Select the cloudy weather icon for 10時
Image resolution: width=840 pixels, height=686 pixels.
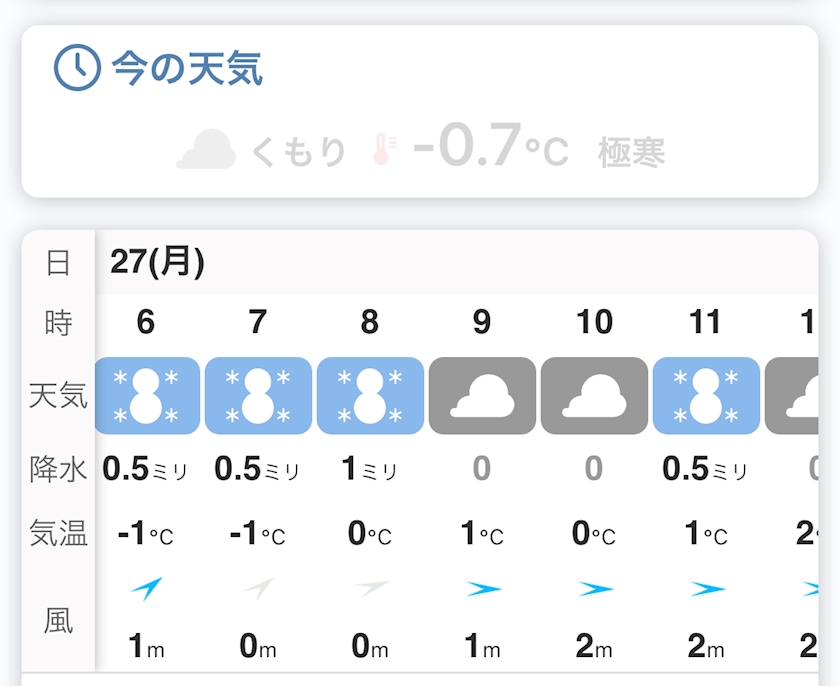(594, 395)
